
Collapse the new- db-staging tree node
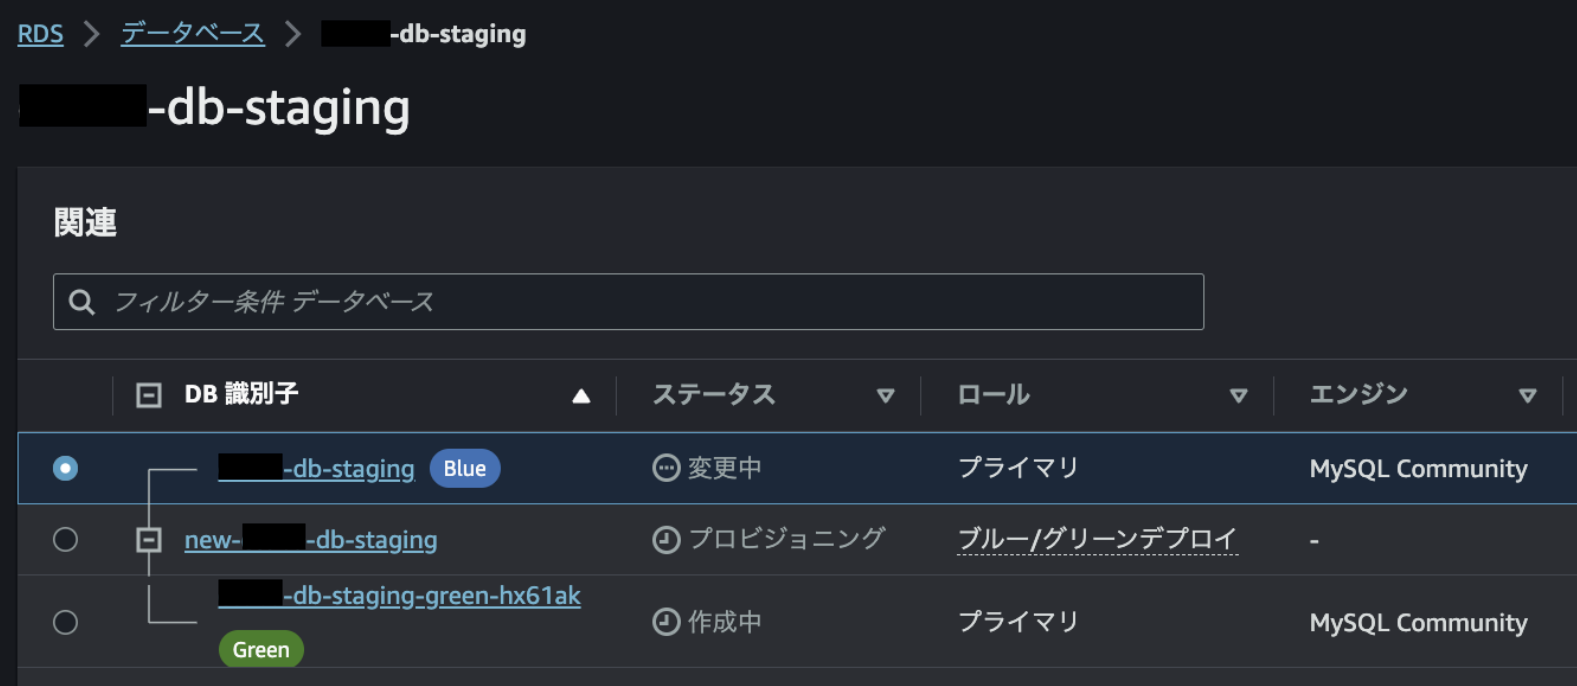tap(149, 540)
